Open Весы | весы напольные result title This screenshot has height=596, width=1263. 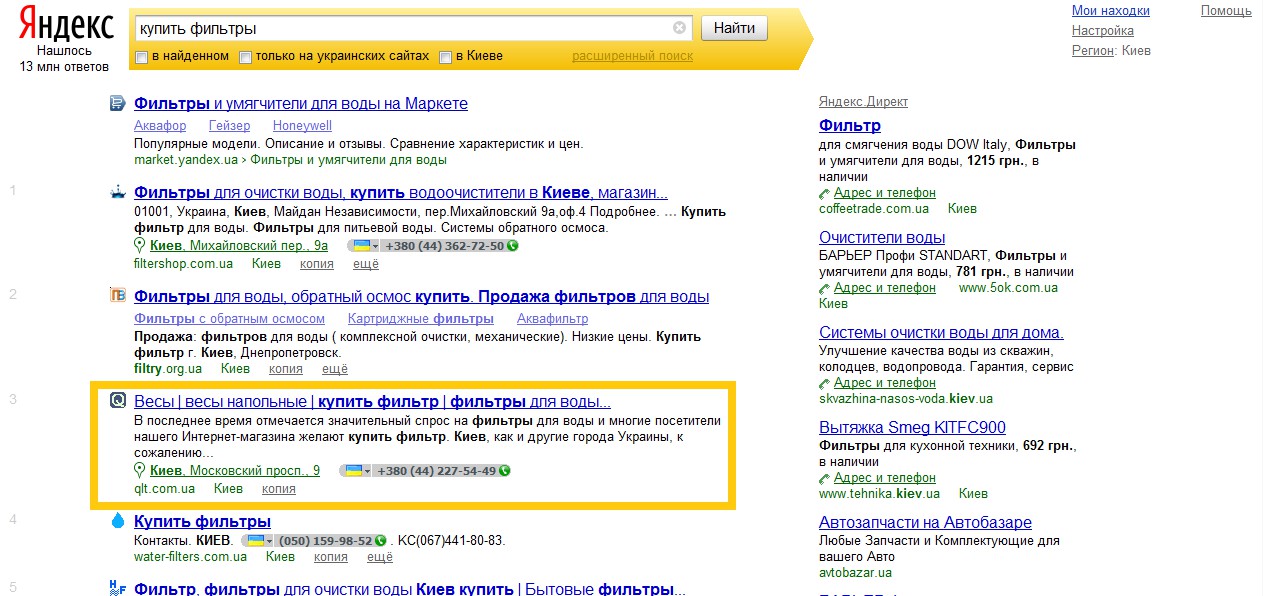pos(372,402)
